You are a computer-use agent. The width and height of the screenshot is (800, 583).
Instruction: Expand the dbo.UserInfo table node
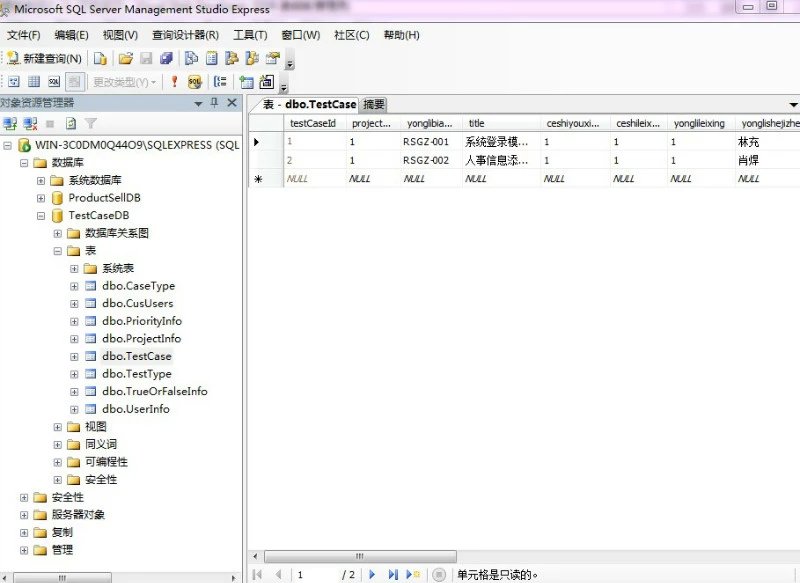click(74, 410)
